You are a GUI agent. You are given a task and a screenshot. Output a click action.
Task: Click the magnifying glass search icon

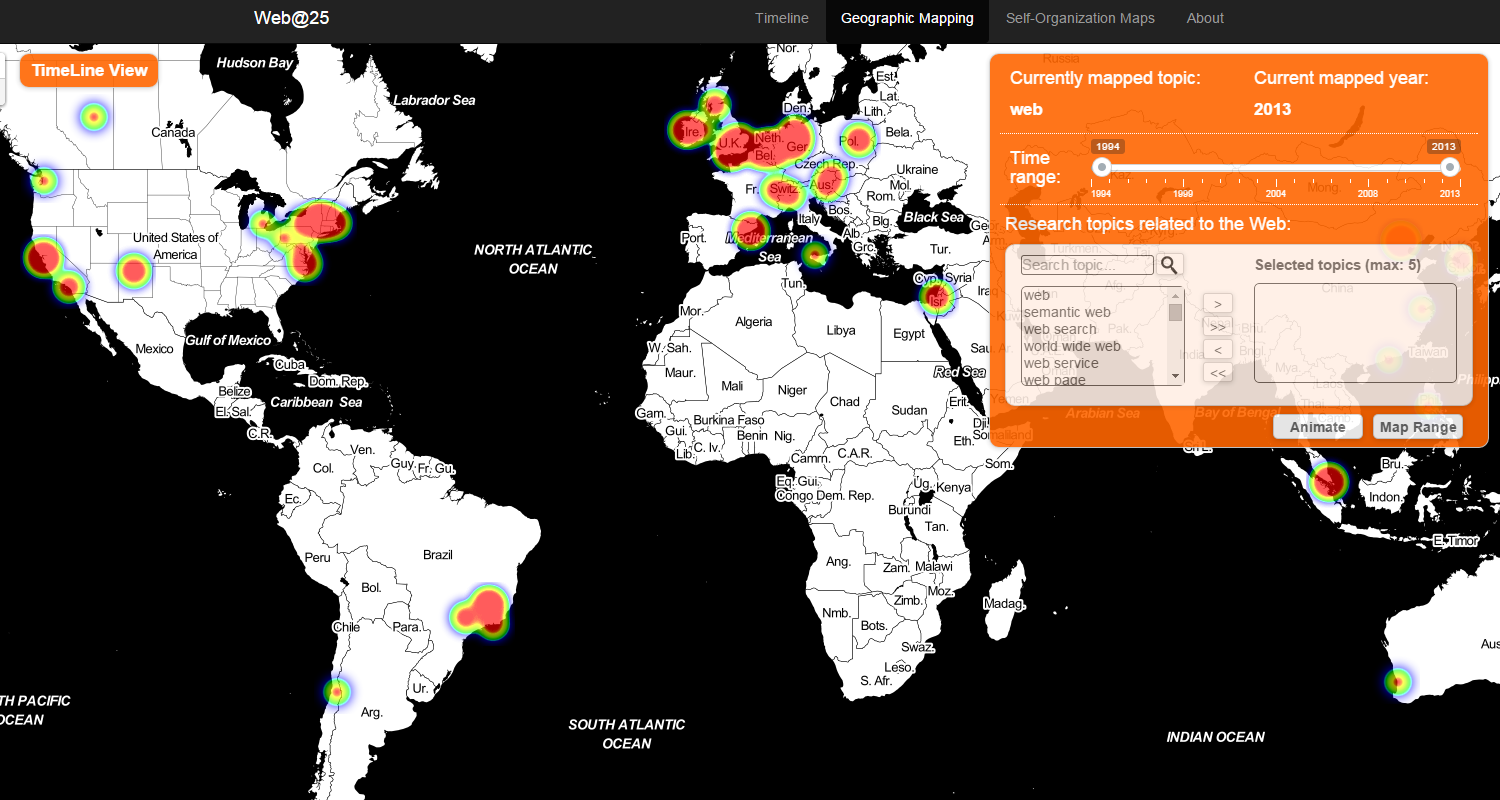[x=1169, y=265]
